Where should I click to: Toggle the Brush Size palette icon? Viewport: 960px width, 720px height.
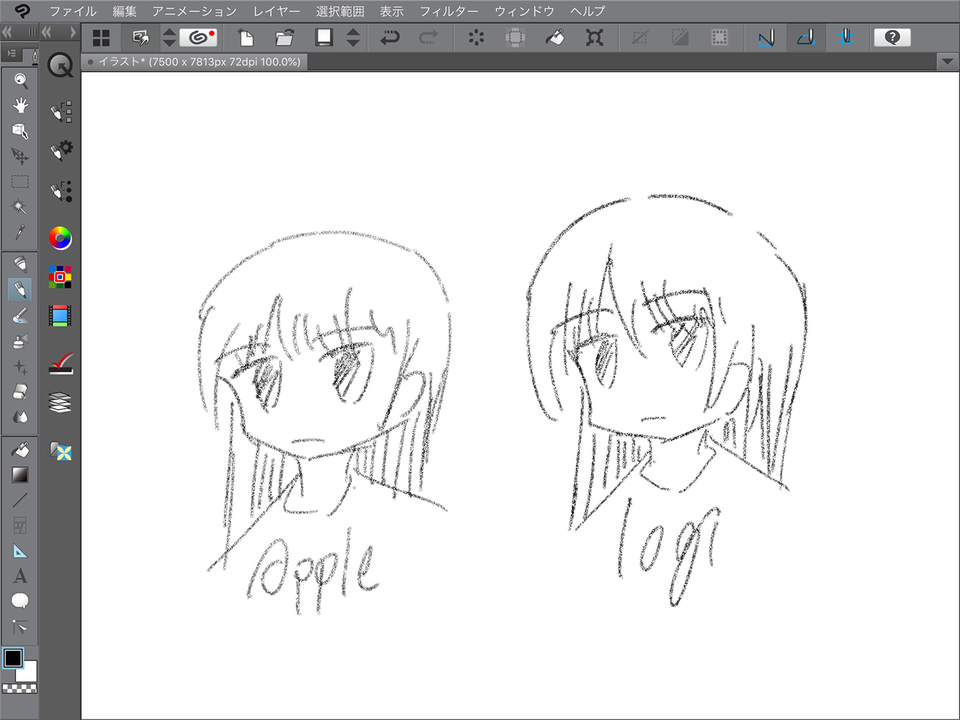tap(61, 191)
